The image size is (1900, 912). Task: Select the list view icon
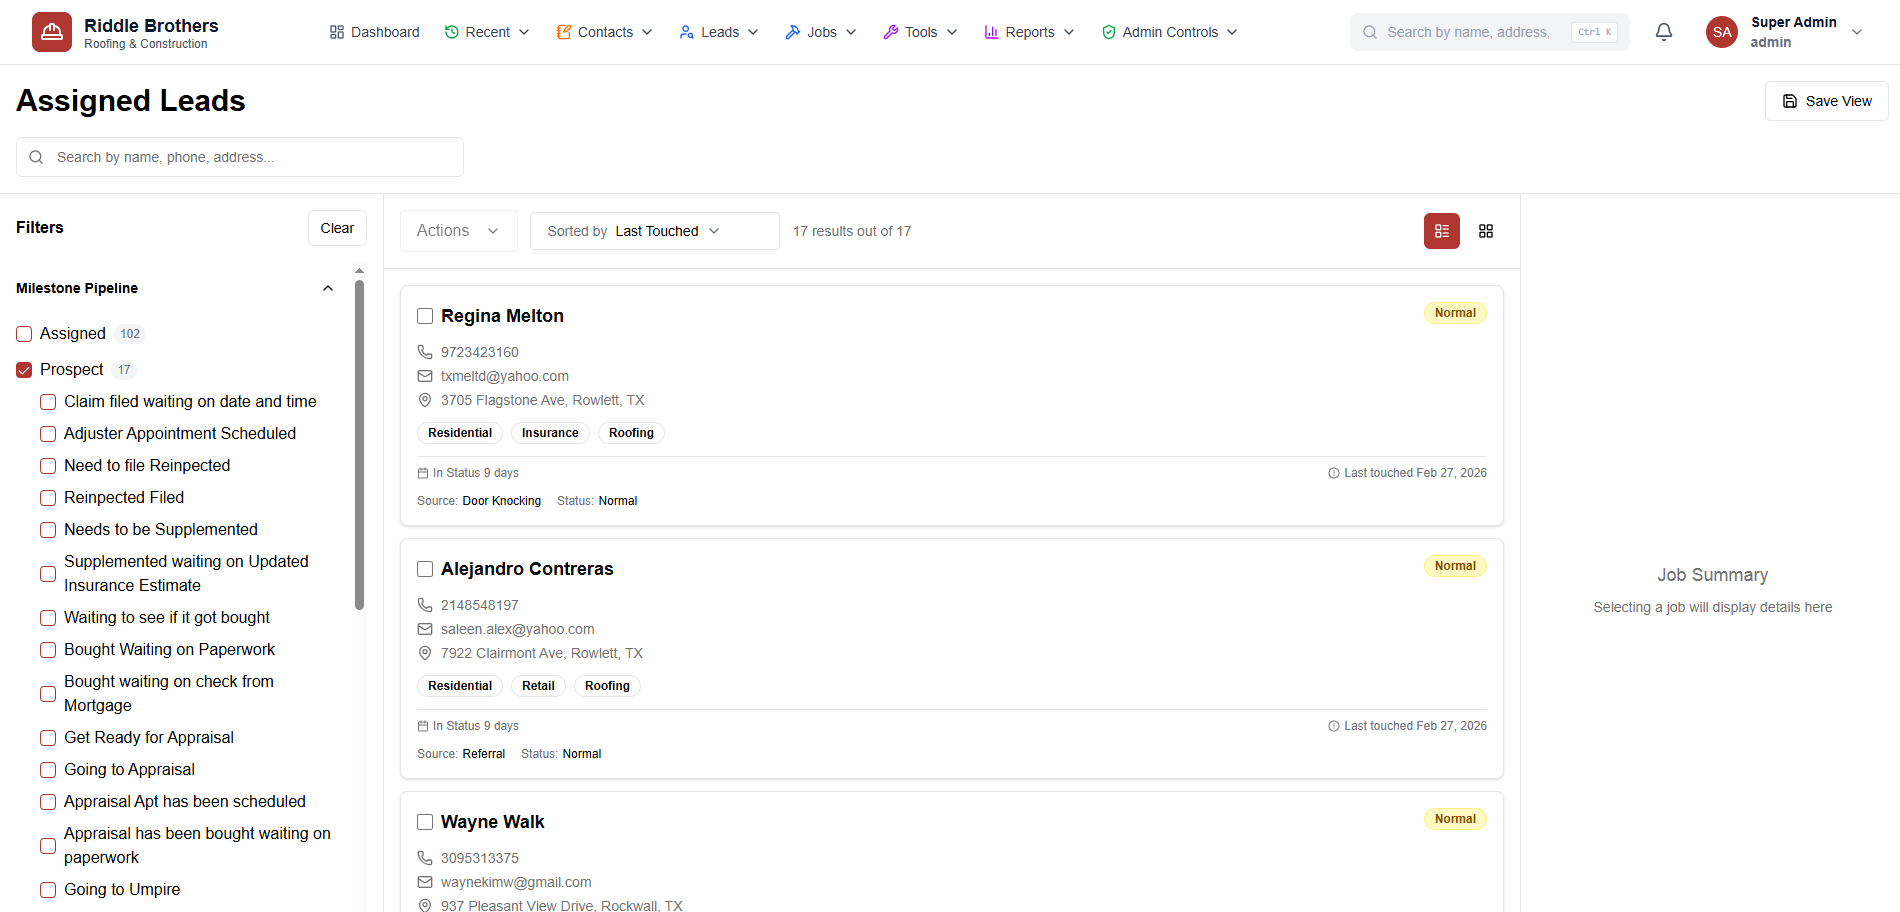click(x=1441, y=231)
